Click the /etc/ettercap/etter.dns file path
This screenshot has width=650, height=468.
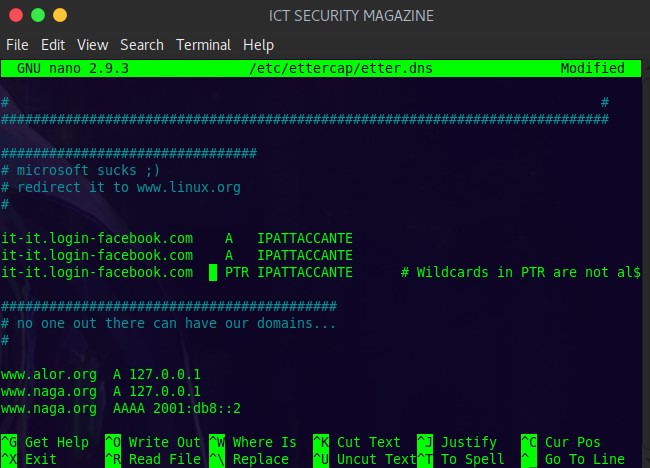(x=340, y=68)
